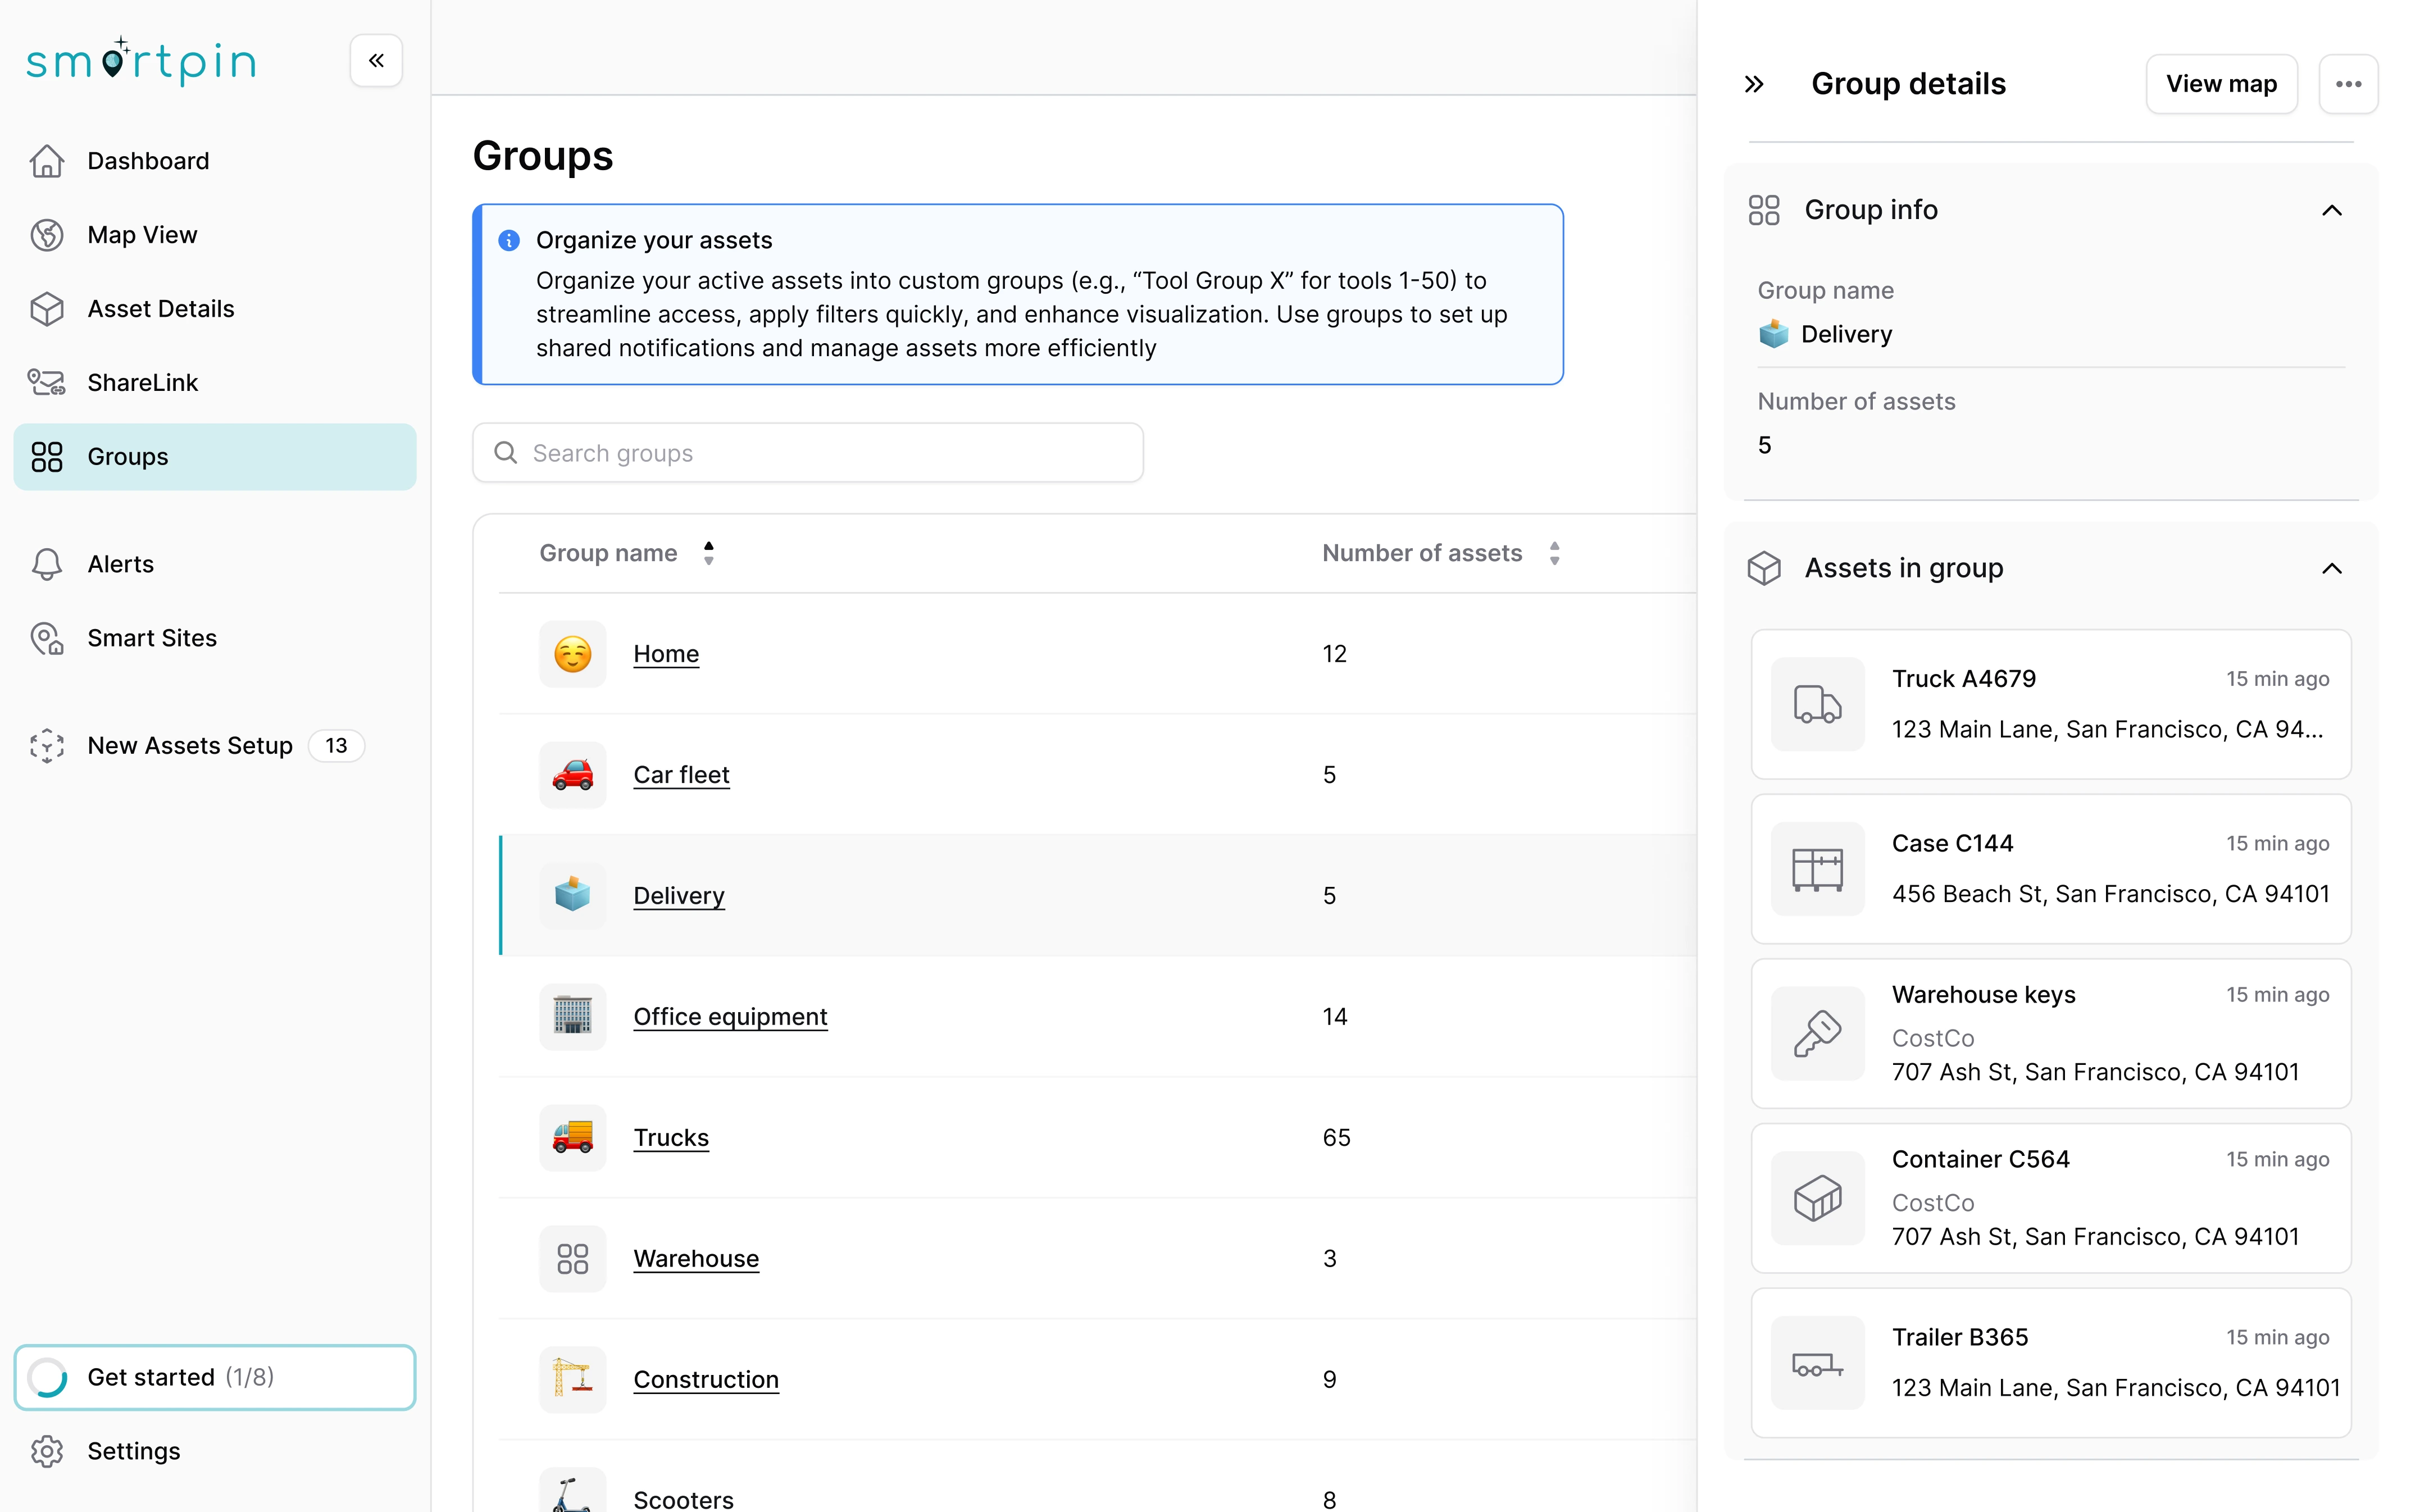The width and height of the screenshot is (2420, 1512).
Task: Select the Dashboard home icon
Action: click(x=47, y=160)
